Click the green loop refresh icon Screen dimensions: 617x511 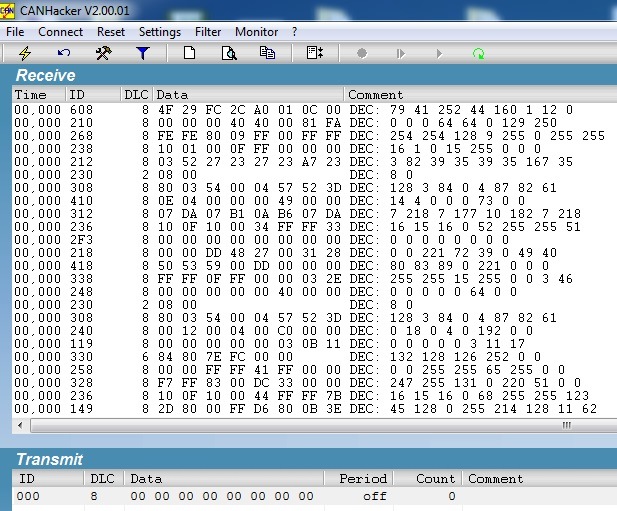(x=478, y=53)
